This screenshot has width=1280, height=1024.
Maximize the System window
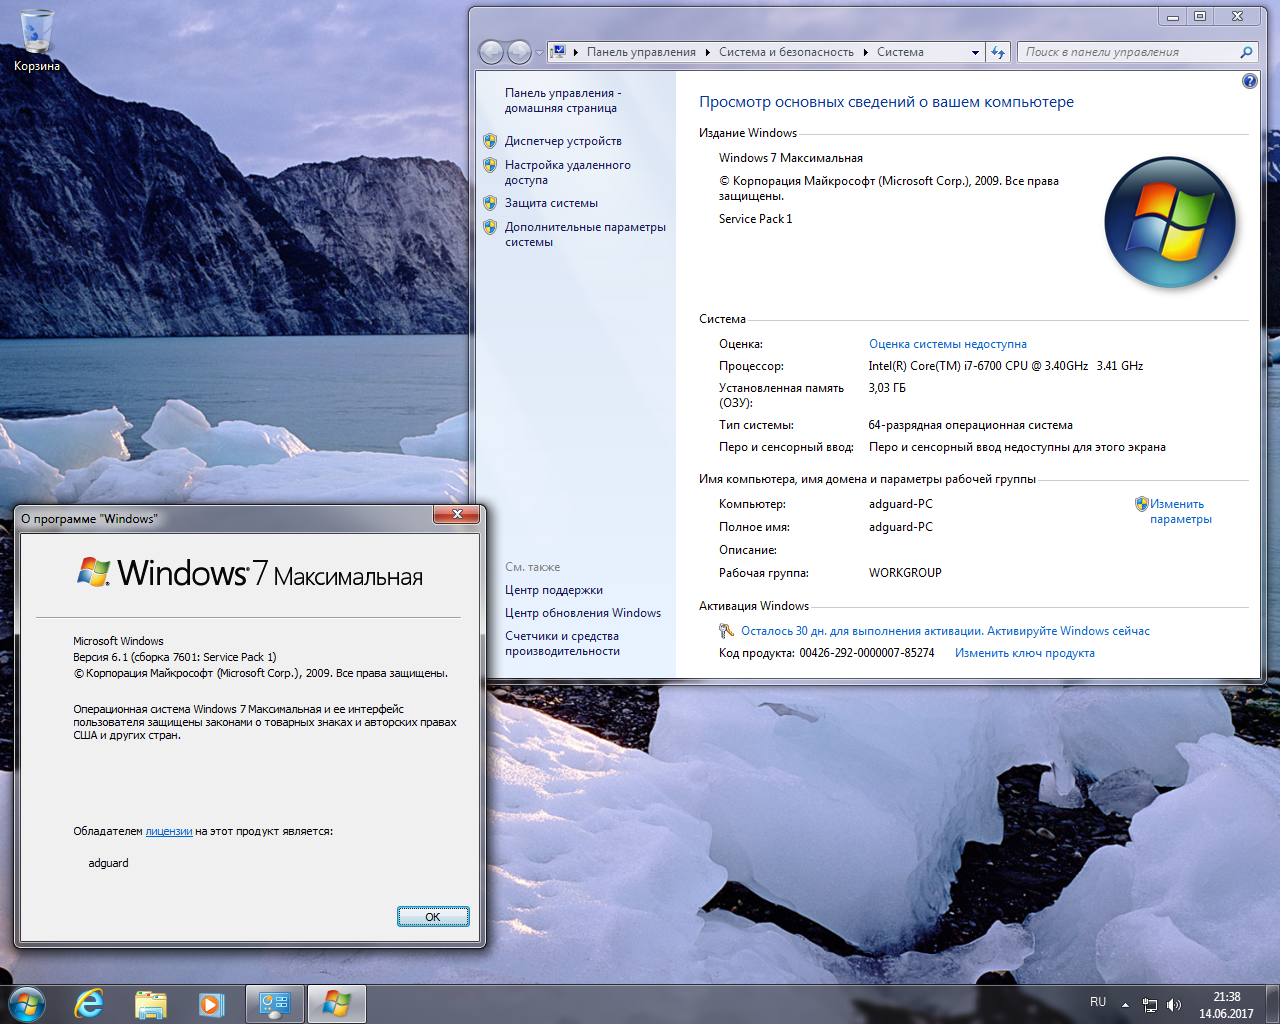click(1200, 16)
